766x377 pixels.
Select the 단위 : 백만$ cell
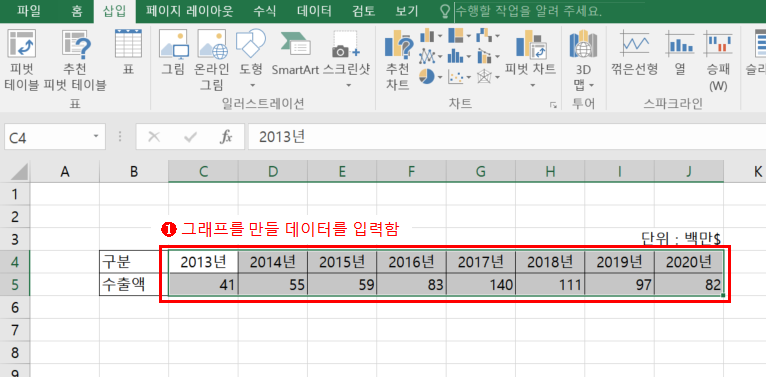[681, 239]
